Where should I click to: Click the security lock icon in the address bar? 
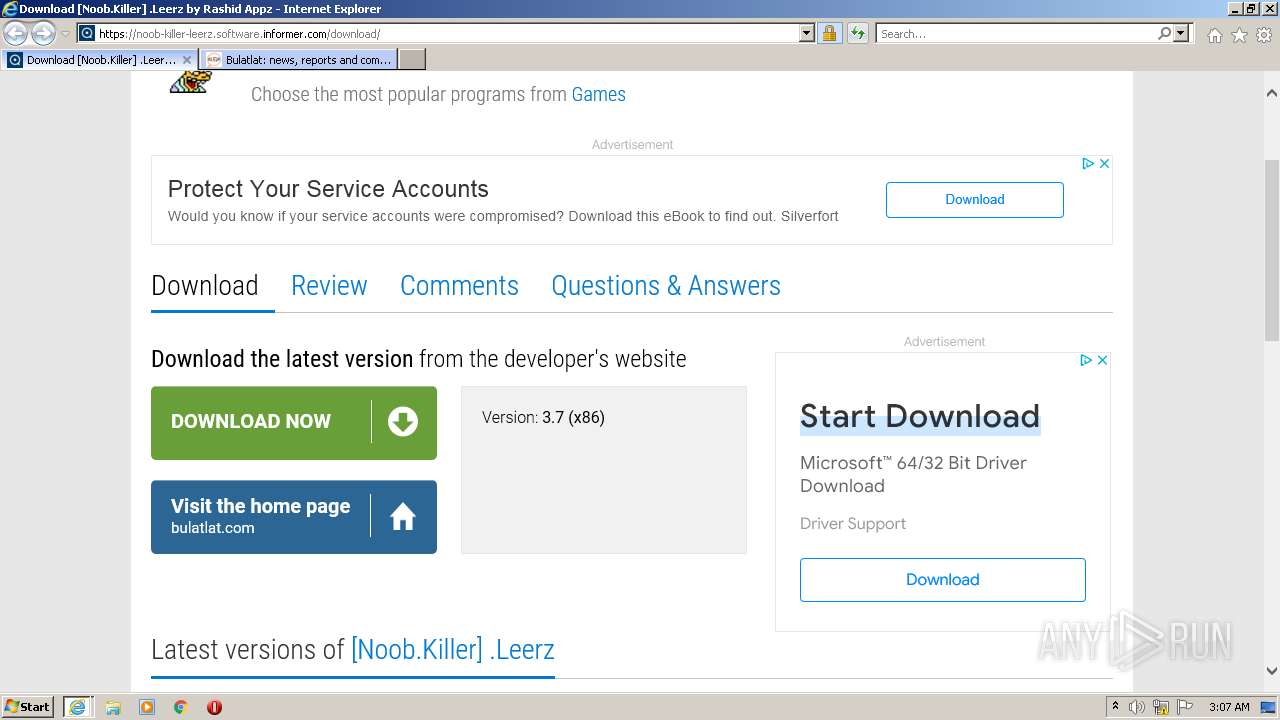[x=829, y=33]
